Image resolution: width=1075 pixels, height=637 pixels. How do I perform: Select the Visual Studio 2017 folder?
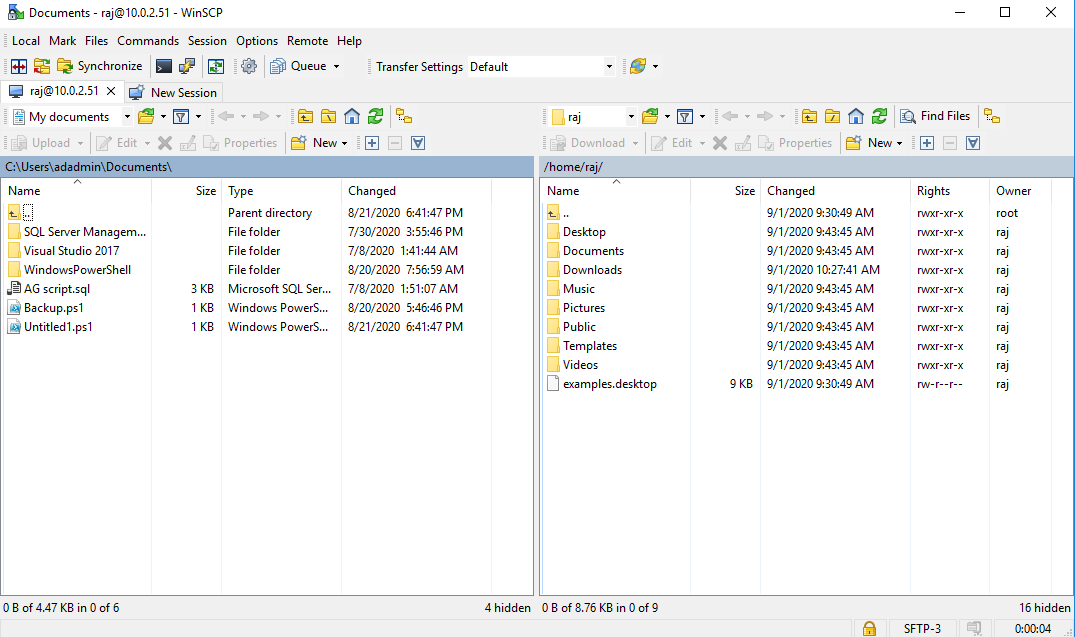click(x=71, y=251)
